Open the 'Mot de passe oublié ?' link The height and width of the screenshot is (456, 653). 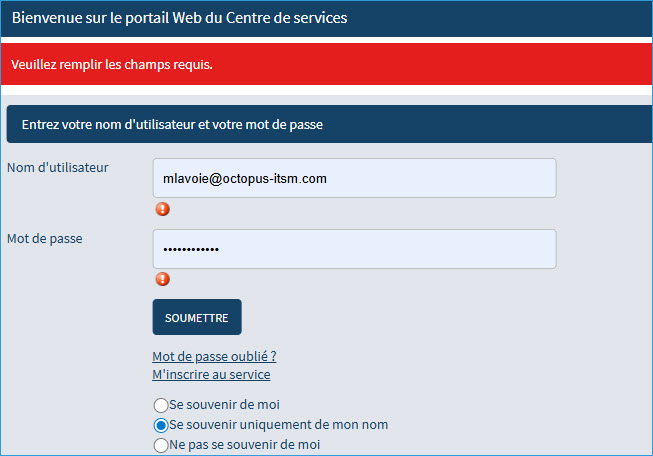(x=214, y=357)
